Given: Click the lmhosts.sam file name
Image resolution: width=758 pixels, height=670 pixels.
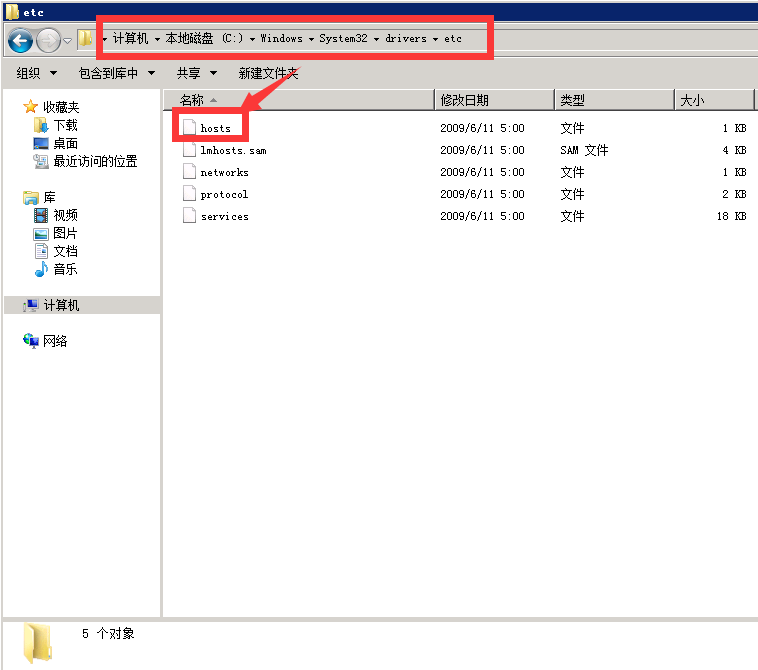Looking at the screenshot, I should pyautogui.click(x=233, y=150).
